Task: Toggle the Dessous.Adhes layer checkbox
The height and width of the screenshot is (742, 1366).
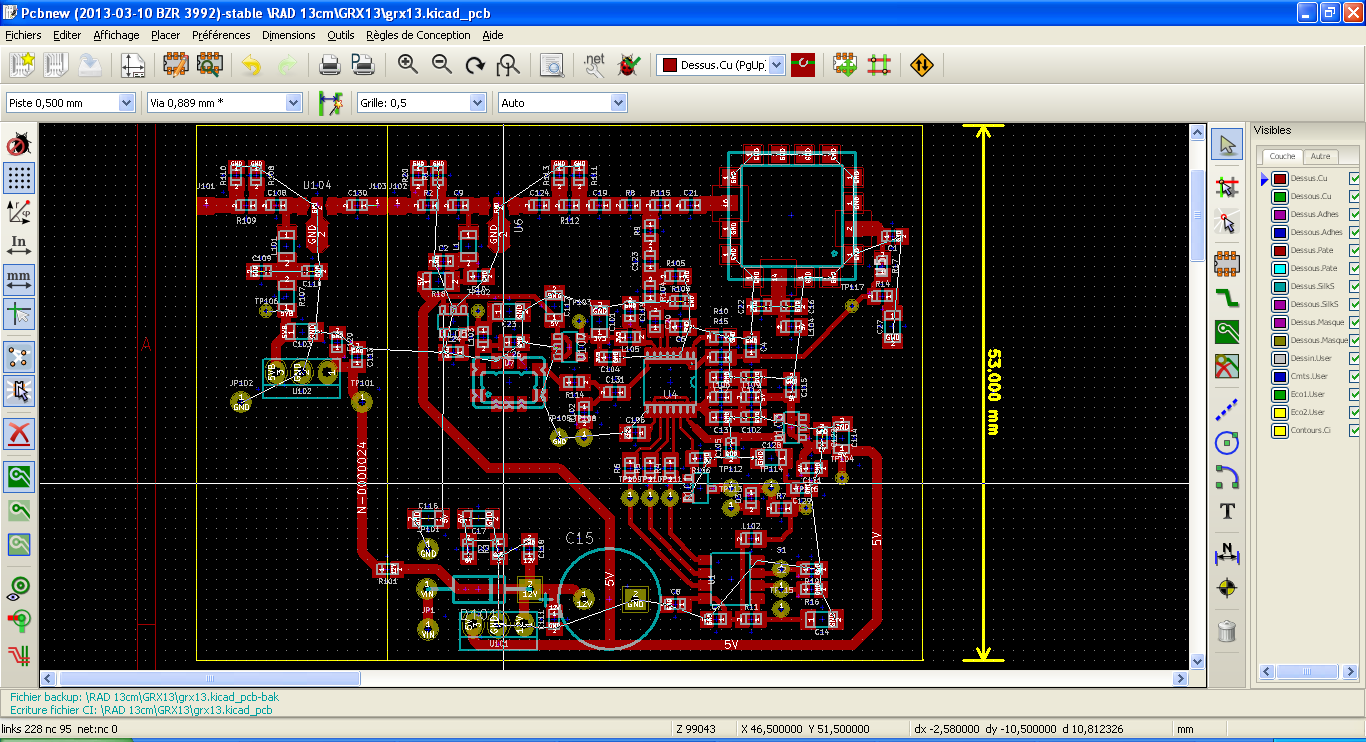Action: click(1355, 232)
